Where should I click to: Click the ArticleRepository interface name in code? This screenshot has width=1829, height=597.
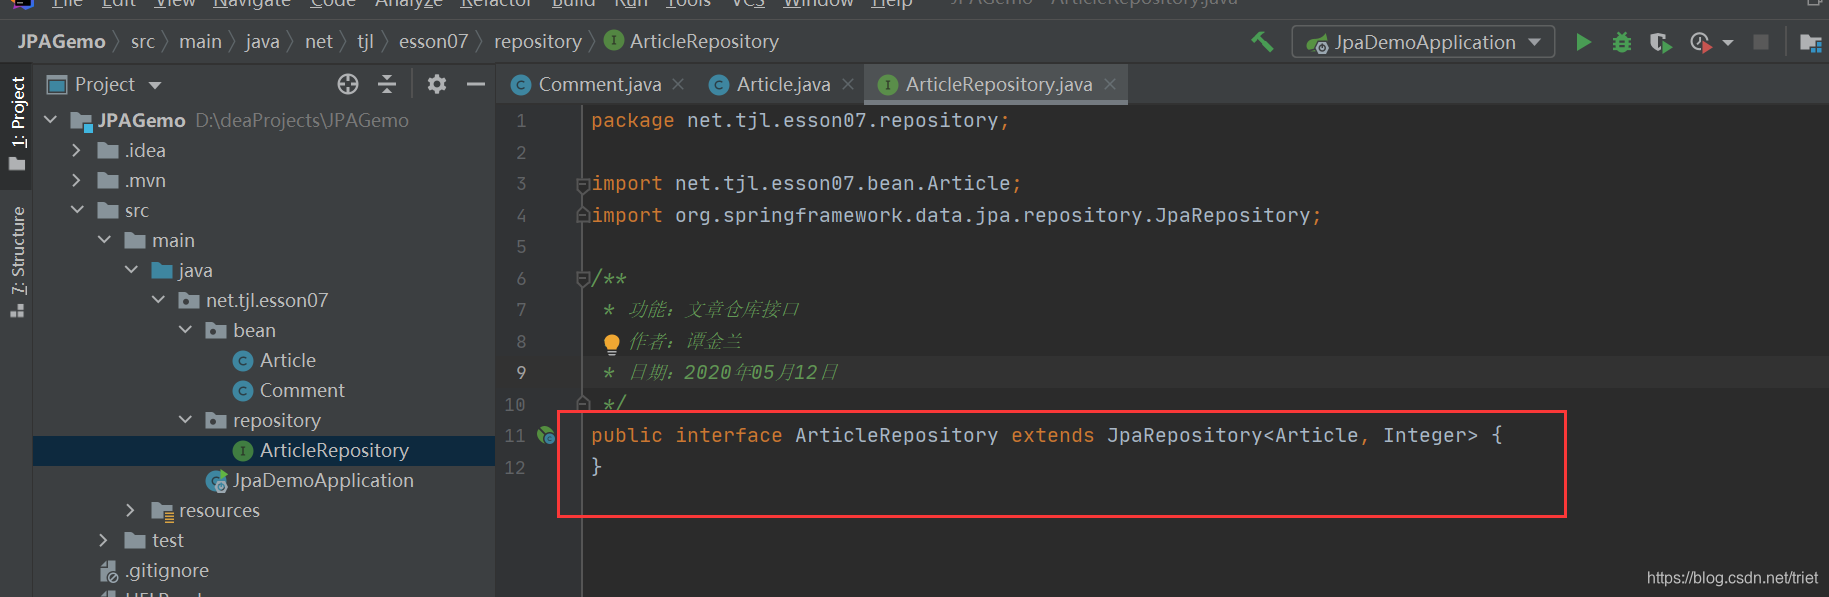point(896,435)
